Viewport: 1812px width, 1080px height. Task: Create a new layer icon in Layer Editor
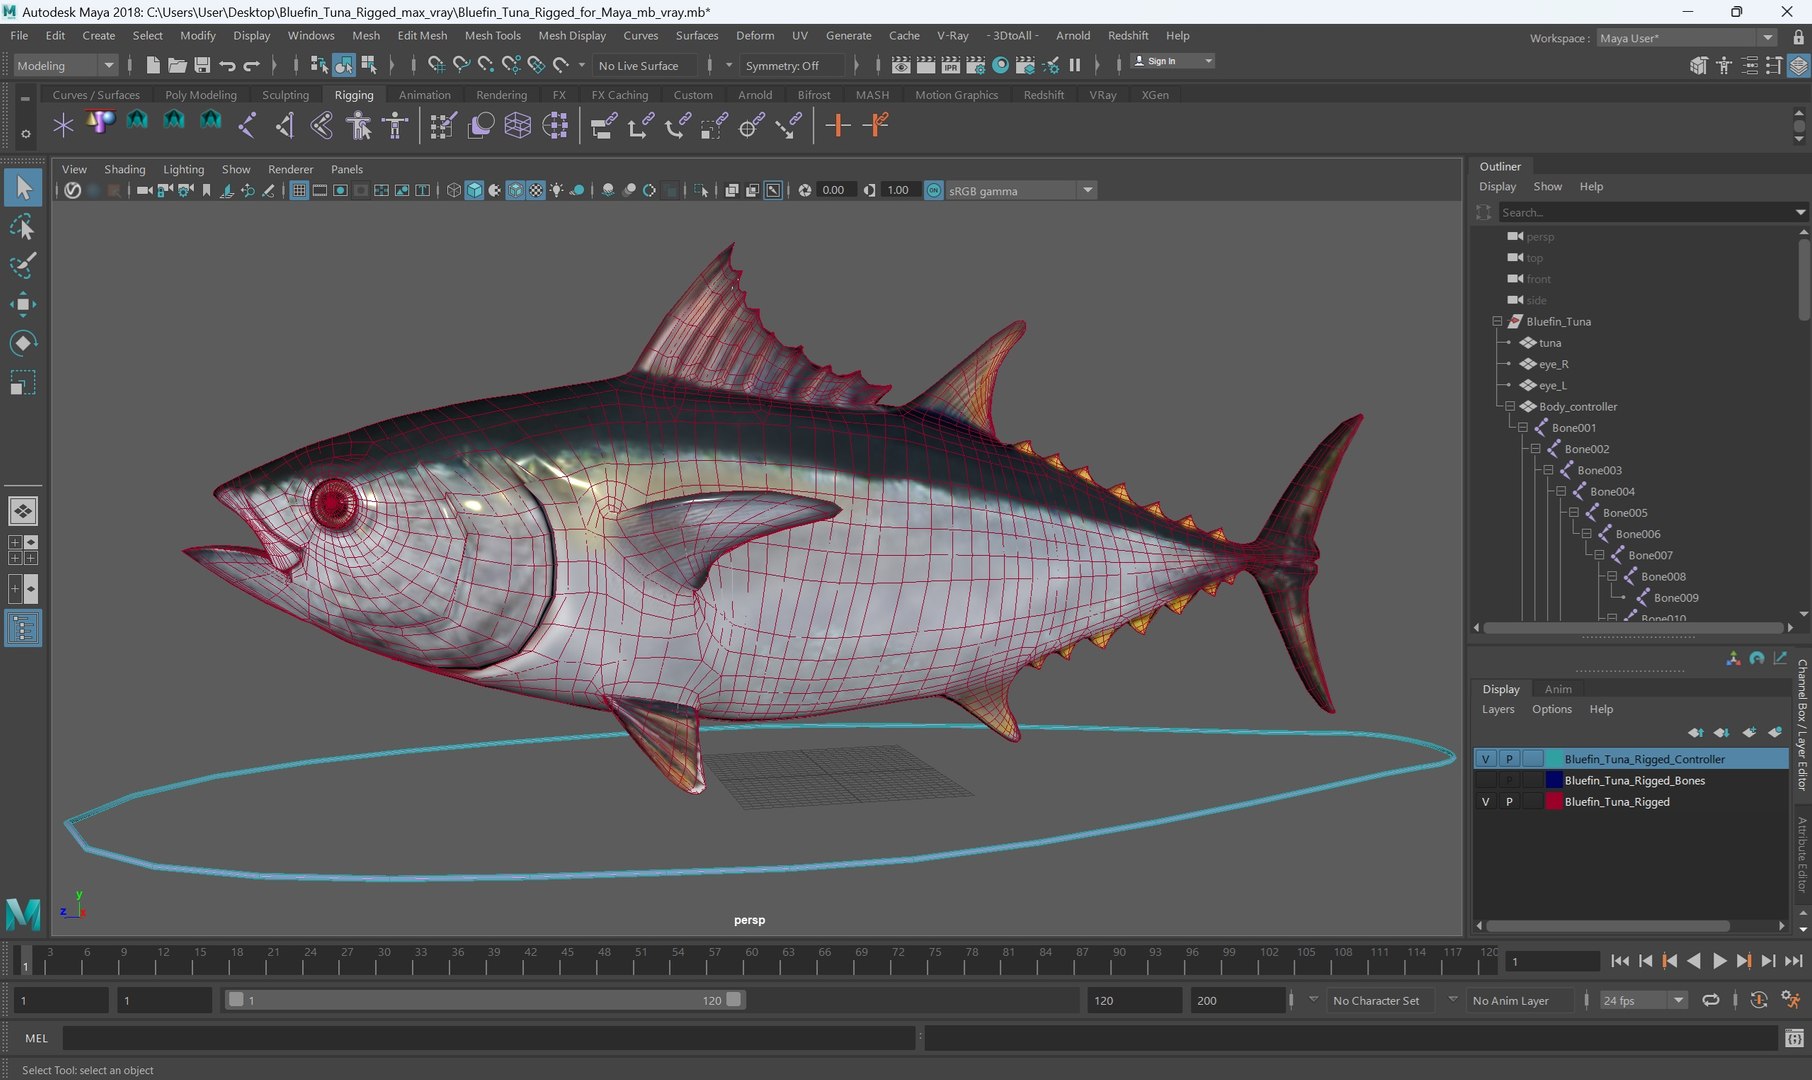point(1748,732)
